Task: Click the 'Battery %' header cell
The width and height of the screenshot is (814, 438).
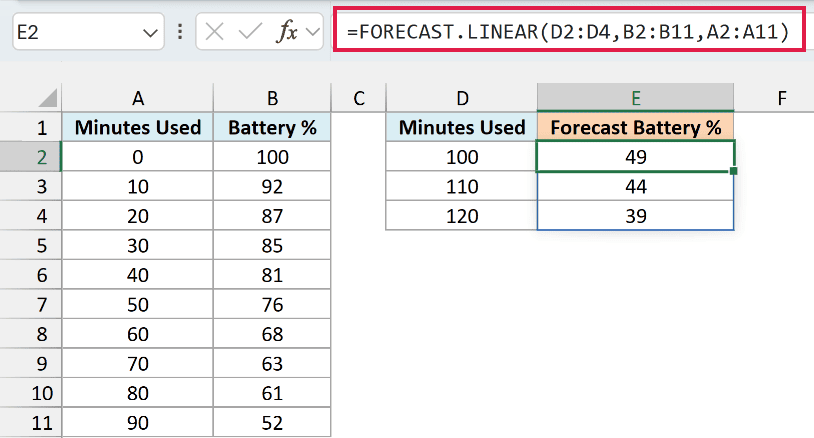Action: [272, 128]
